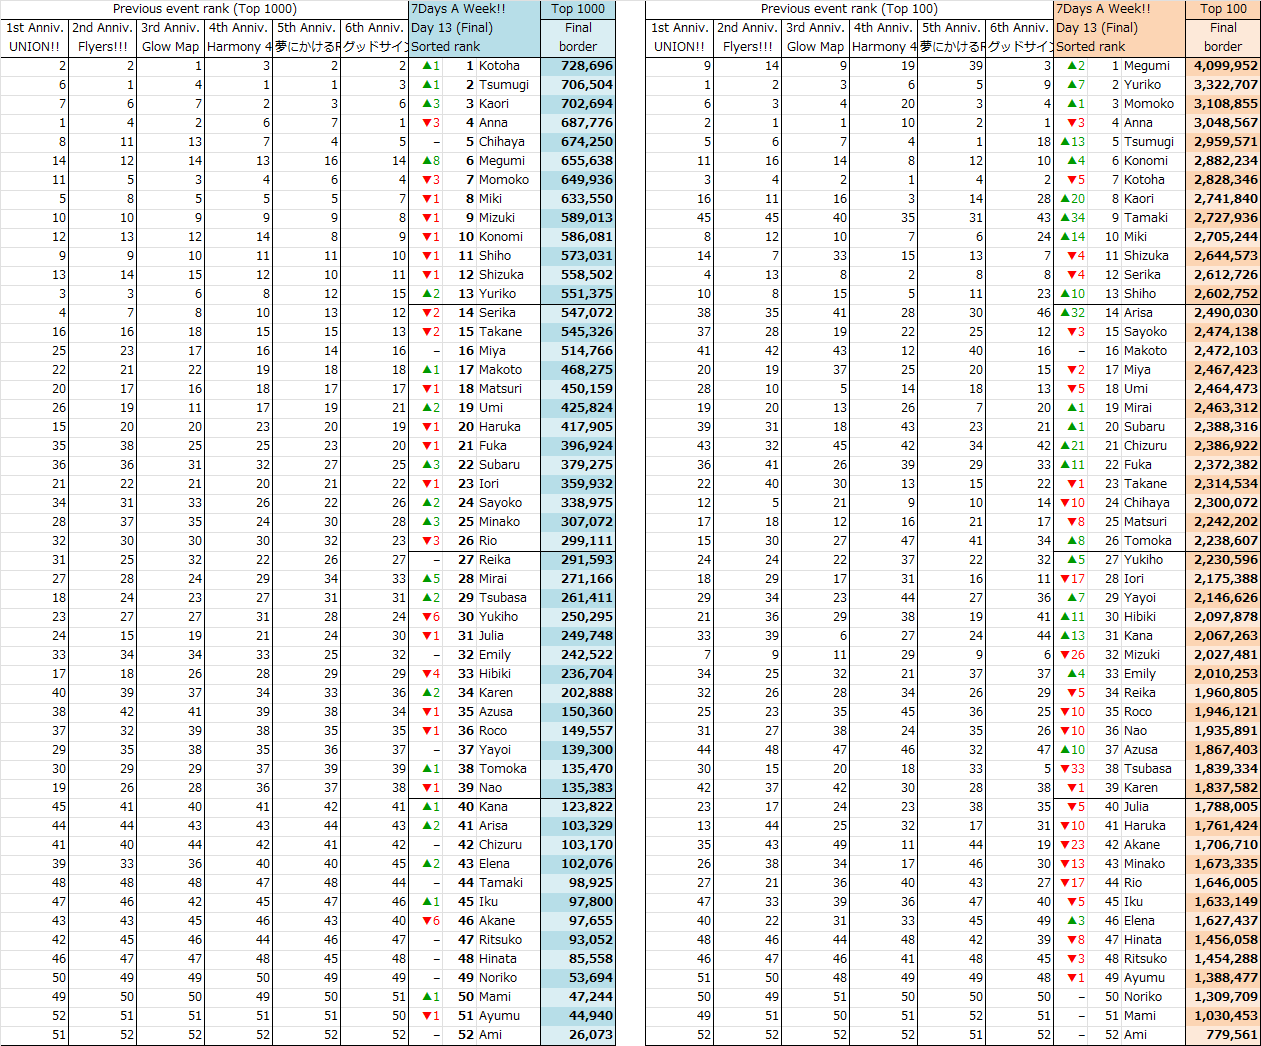
Task: Click the cell showing 139,300
Action: pos(578,750)
